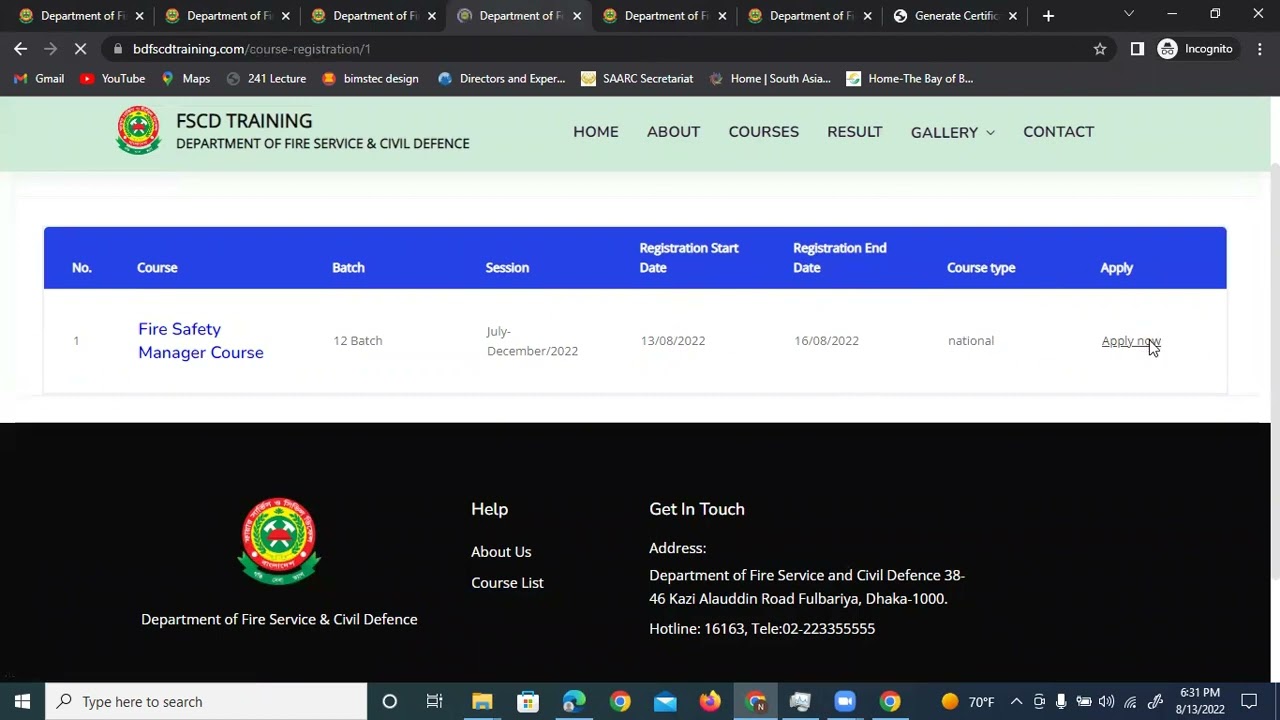Viewport: 1280px width, 720px height.
Task: Open the About menu item
Action: (673, 132)
